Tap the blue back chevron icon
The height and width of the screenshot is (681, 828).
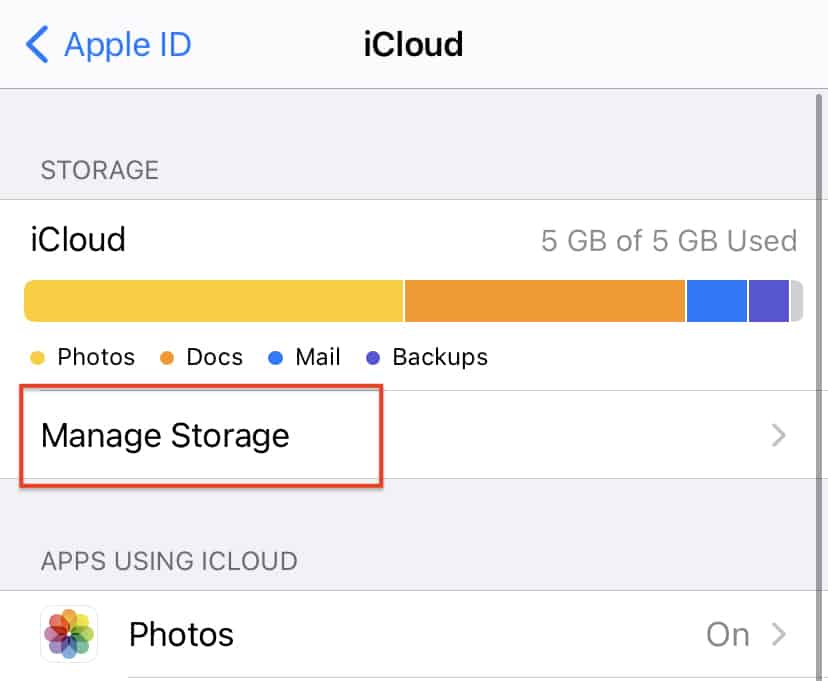pyautogui.click(x=37, y=44)
